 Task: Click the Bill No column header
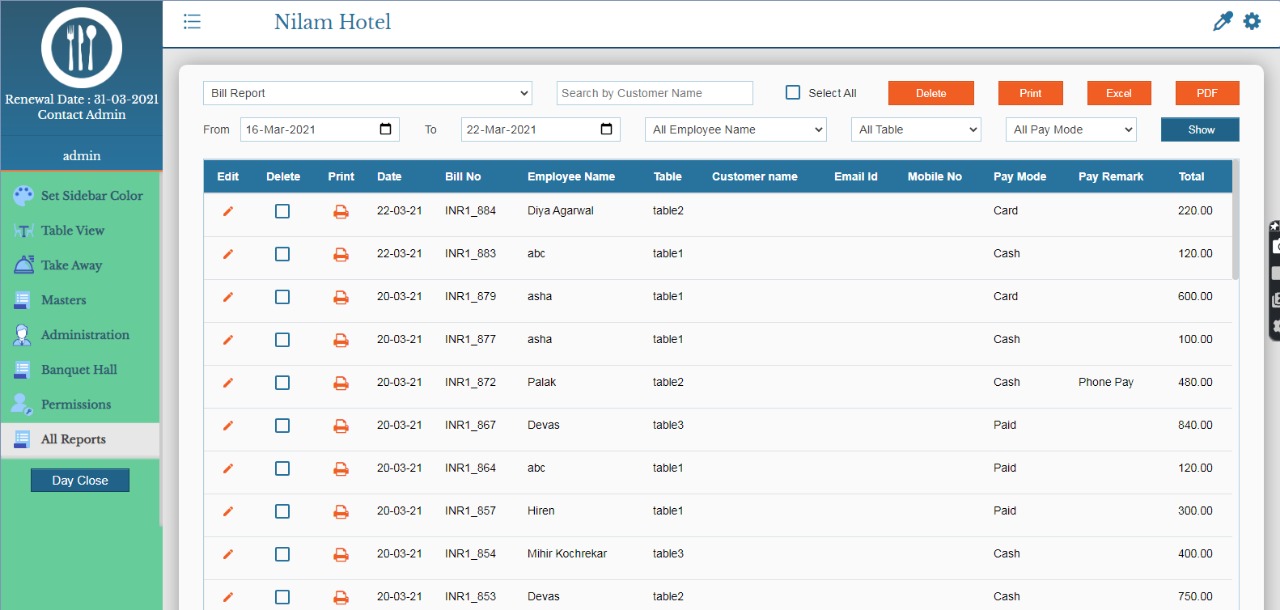[463, 177]
